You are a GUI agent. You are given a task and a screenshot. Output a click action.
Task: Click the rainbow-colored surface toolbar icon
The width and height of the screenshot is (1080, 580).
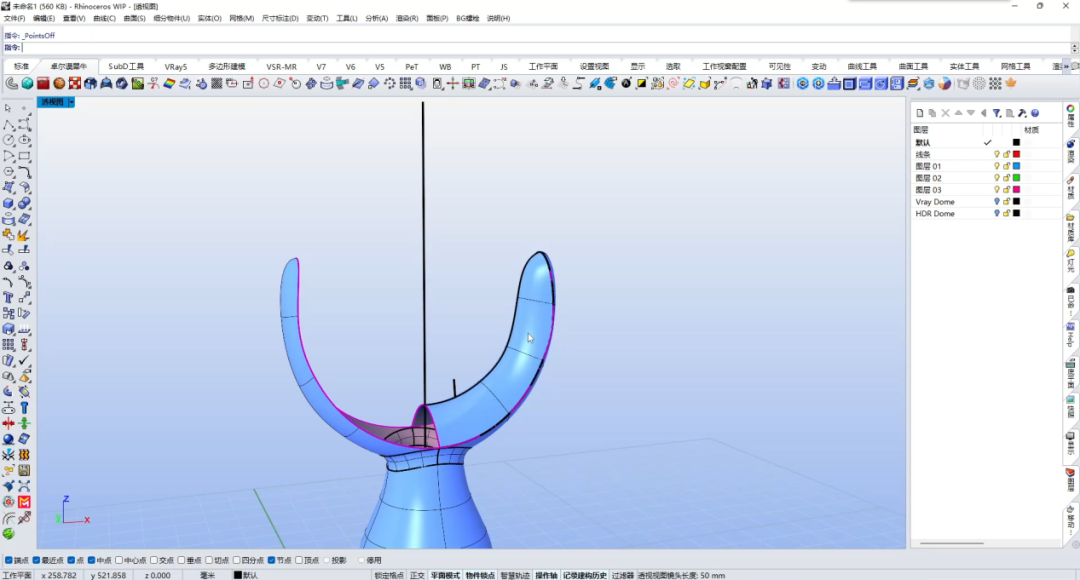(169, 83)
